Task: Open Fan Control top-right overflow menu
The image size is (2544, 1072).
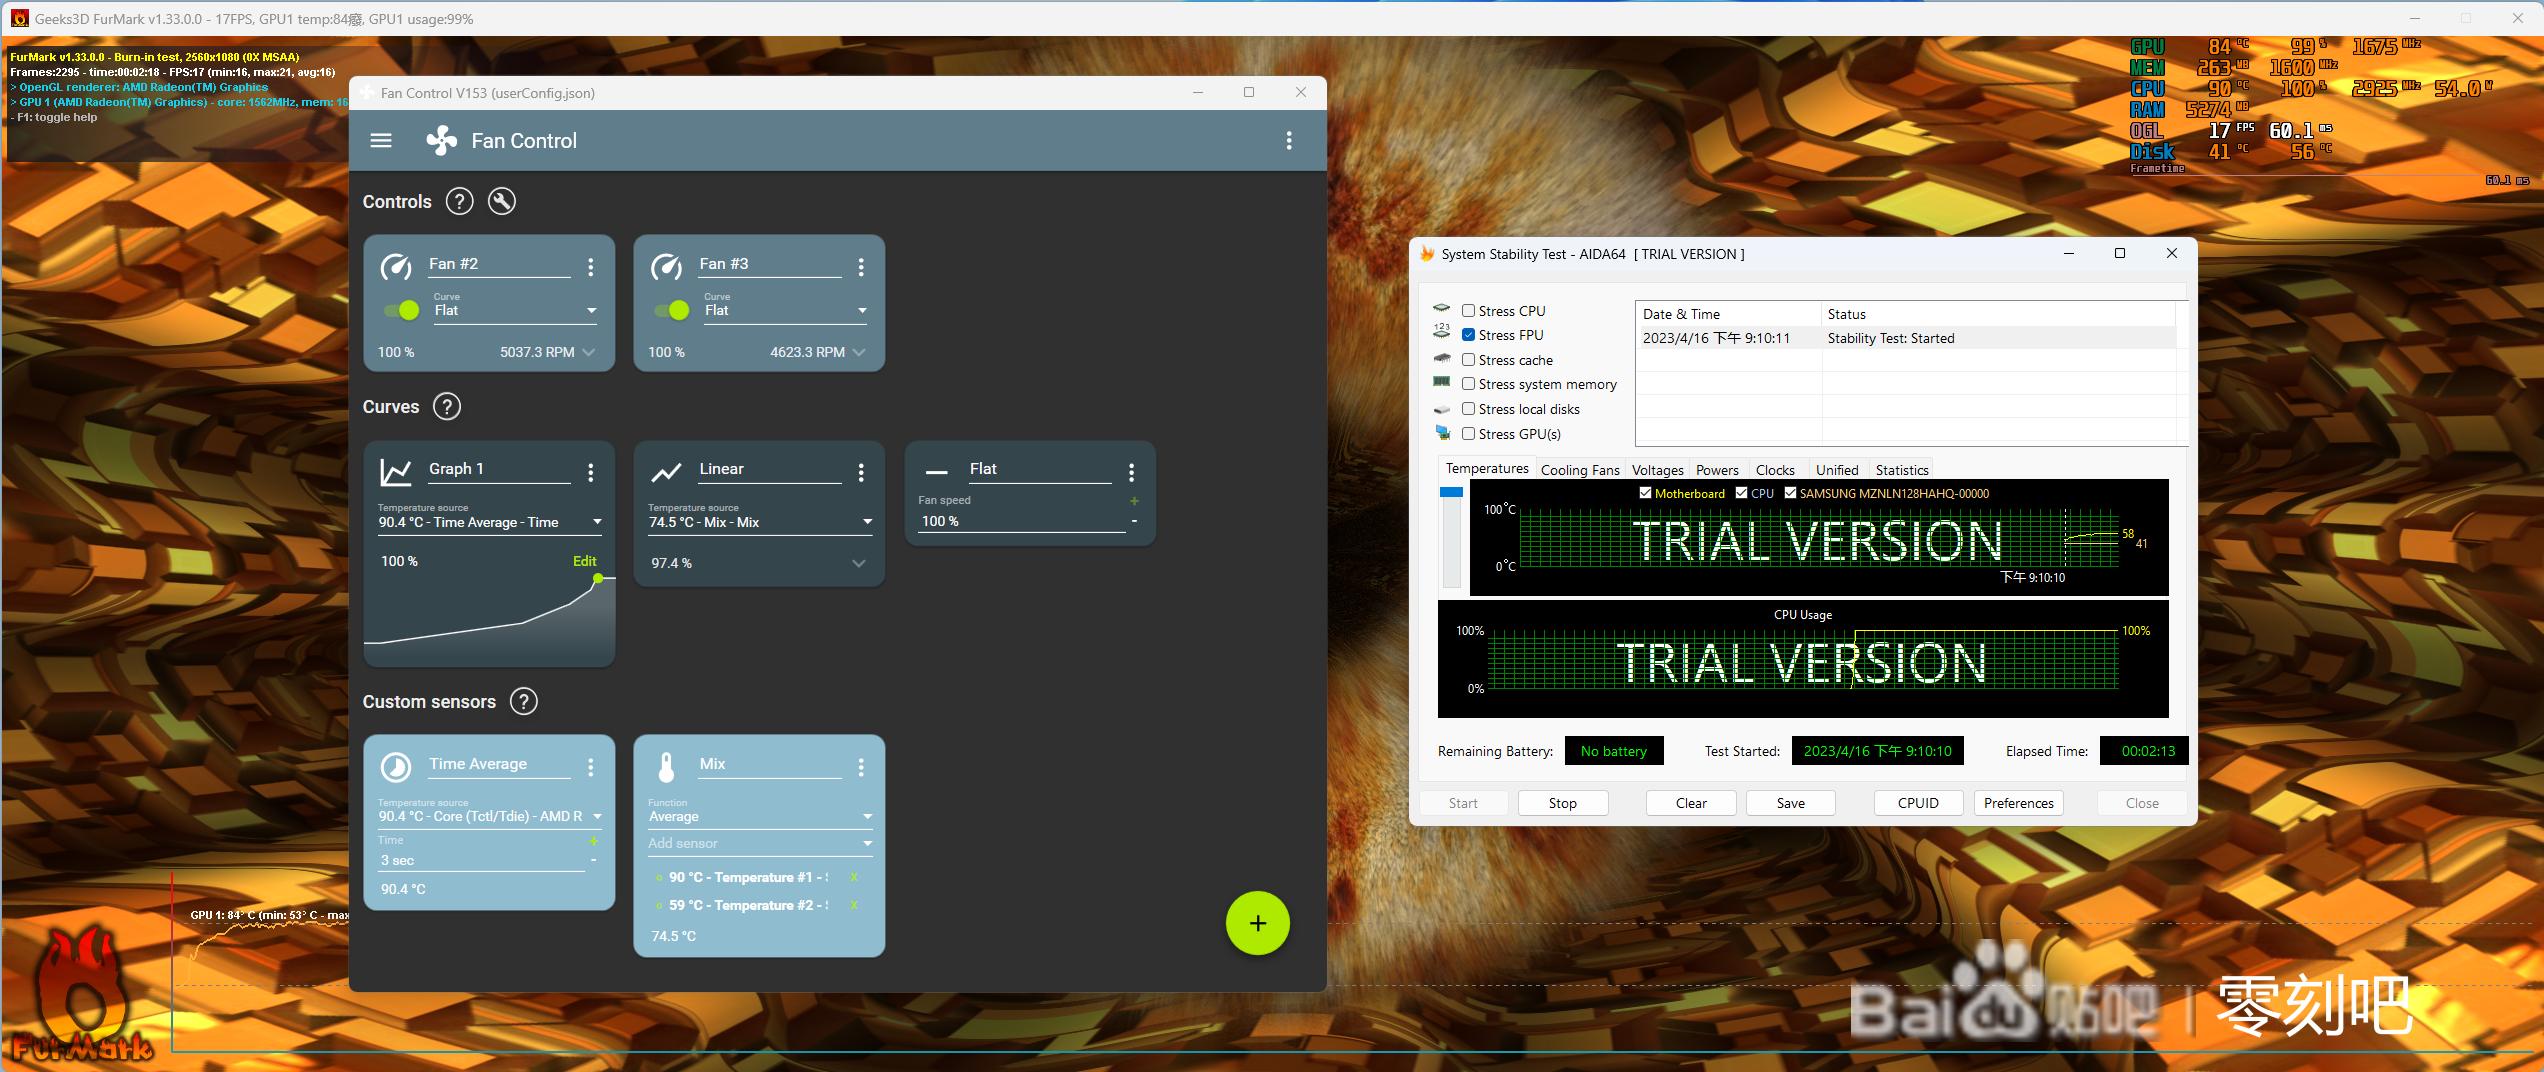Action: (x=1289, y=141)
